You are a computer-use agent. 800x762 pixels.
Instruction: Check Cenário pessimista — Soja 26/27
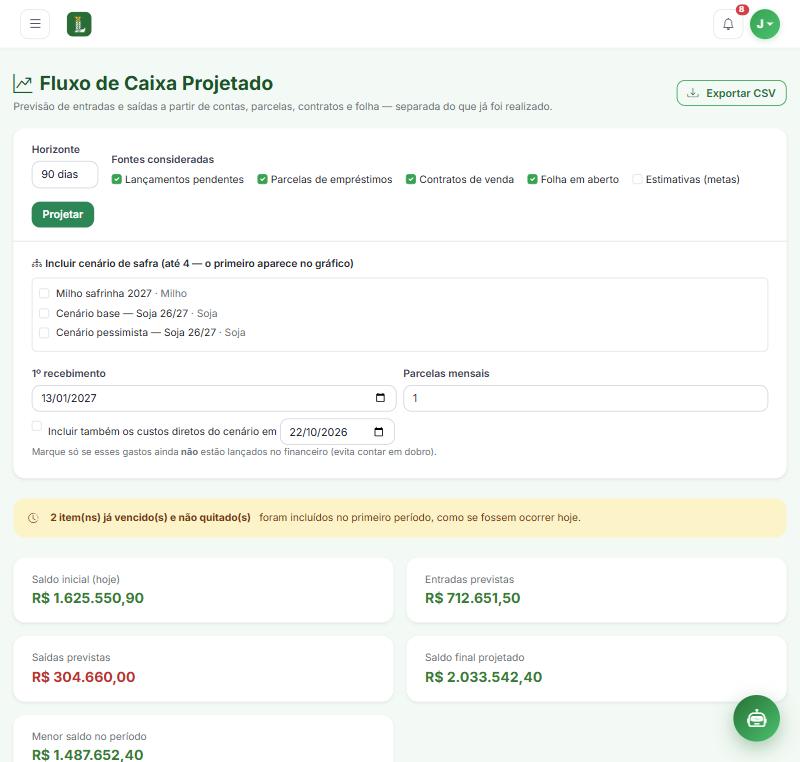coord(44,333)
